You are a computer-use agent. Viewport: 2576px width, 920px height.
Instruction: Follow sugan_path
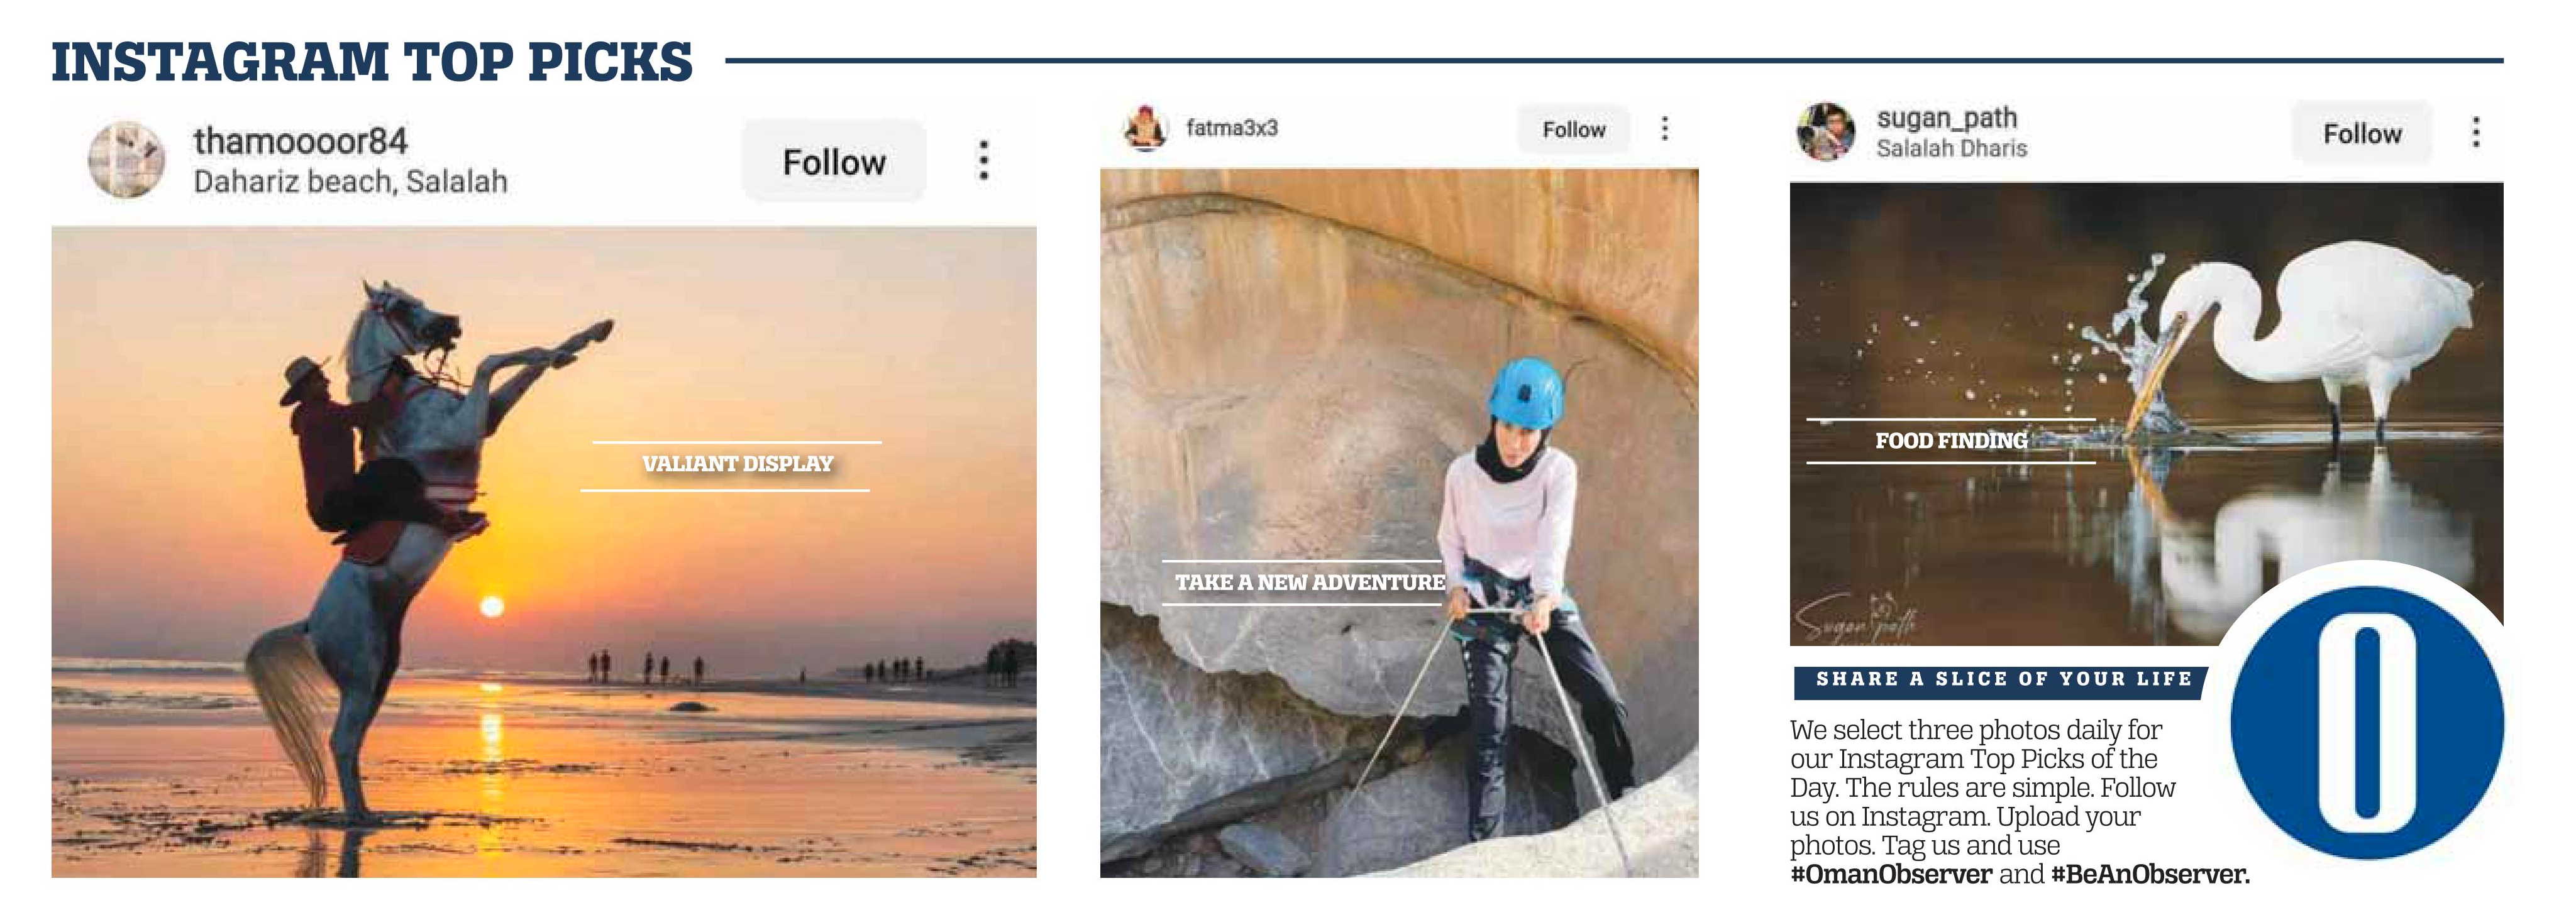tap(2362, 134)
